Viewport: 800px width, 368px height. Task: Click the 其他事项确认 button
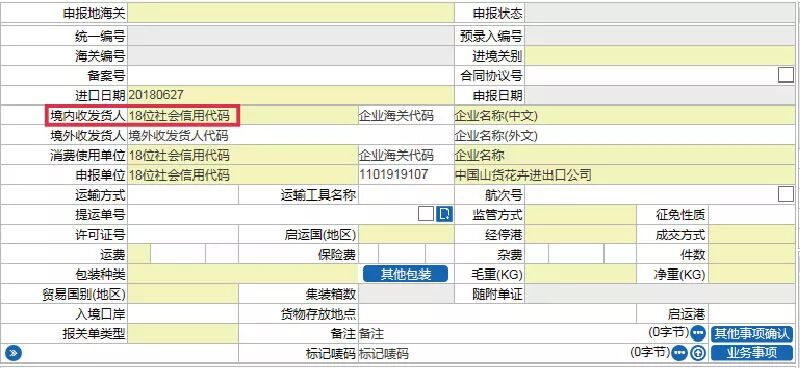click(752, 334)
